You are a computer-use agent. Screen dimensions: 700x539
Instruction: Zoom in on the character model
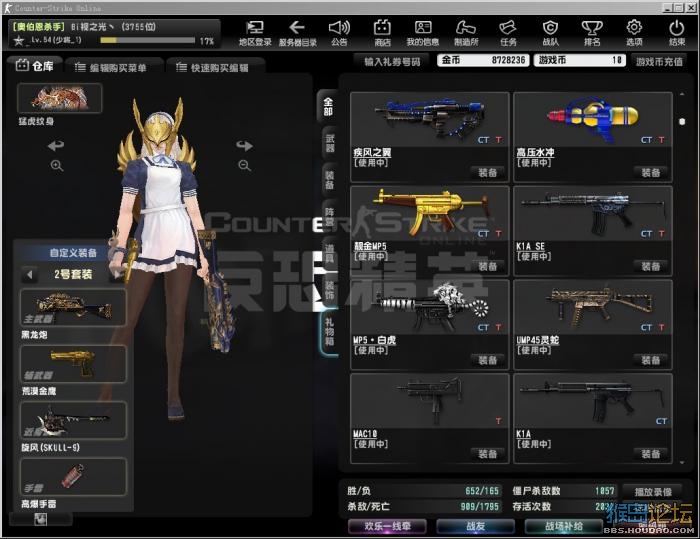coord(57,166)
